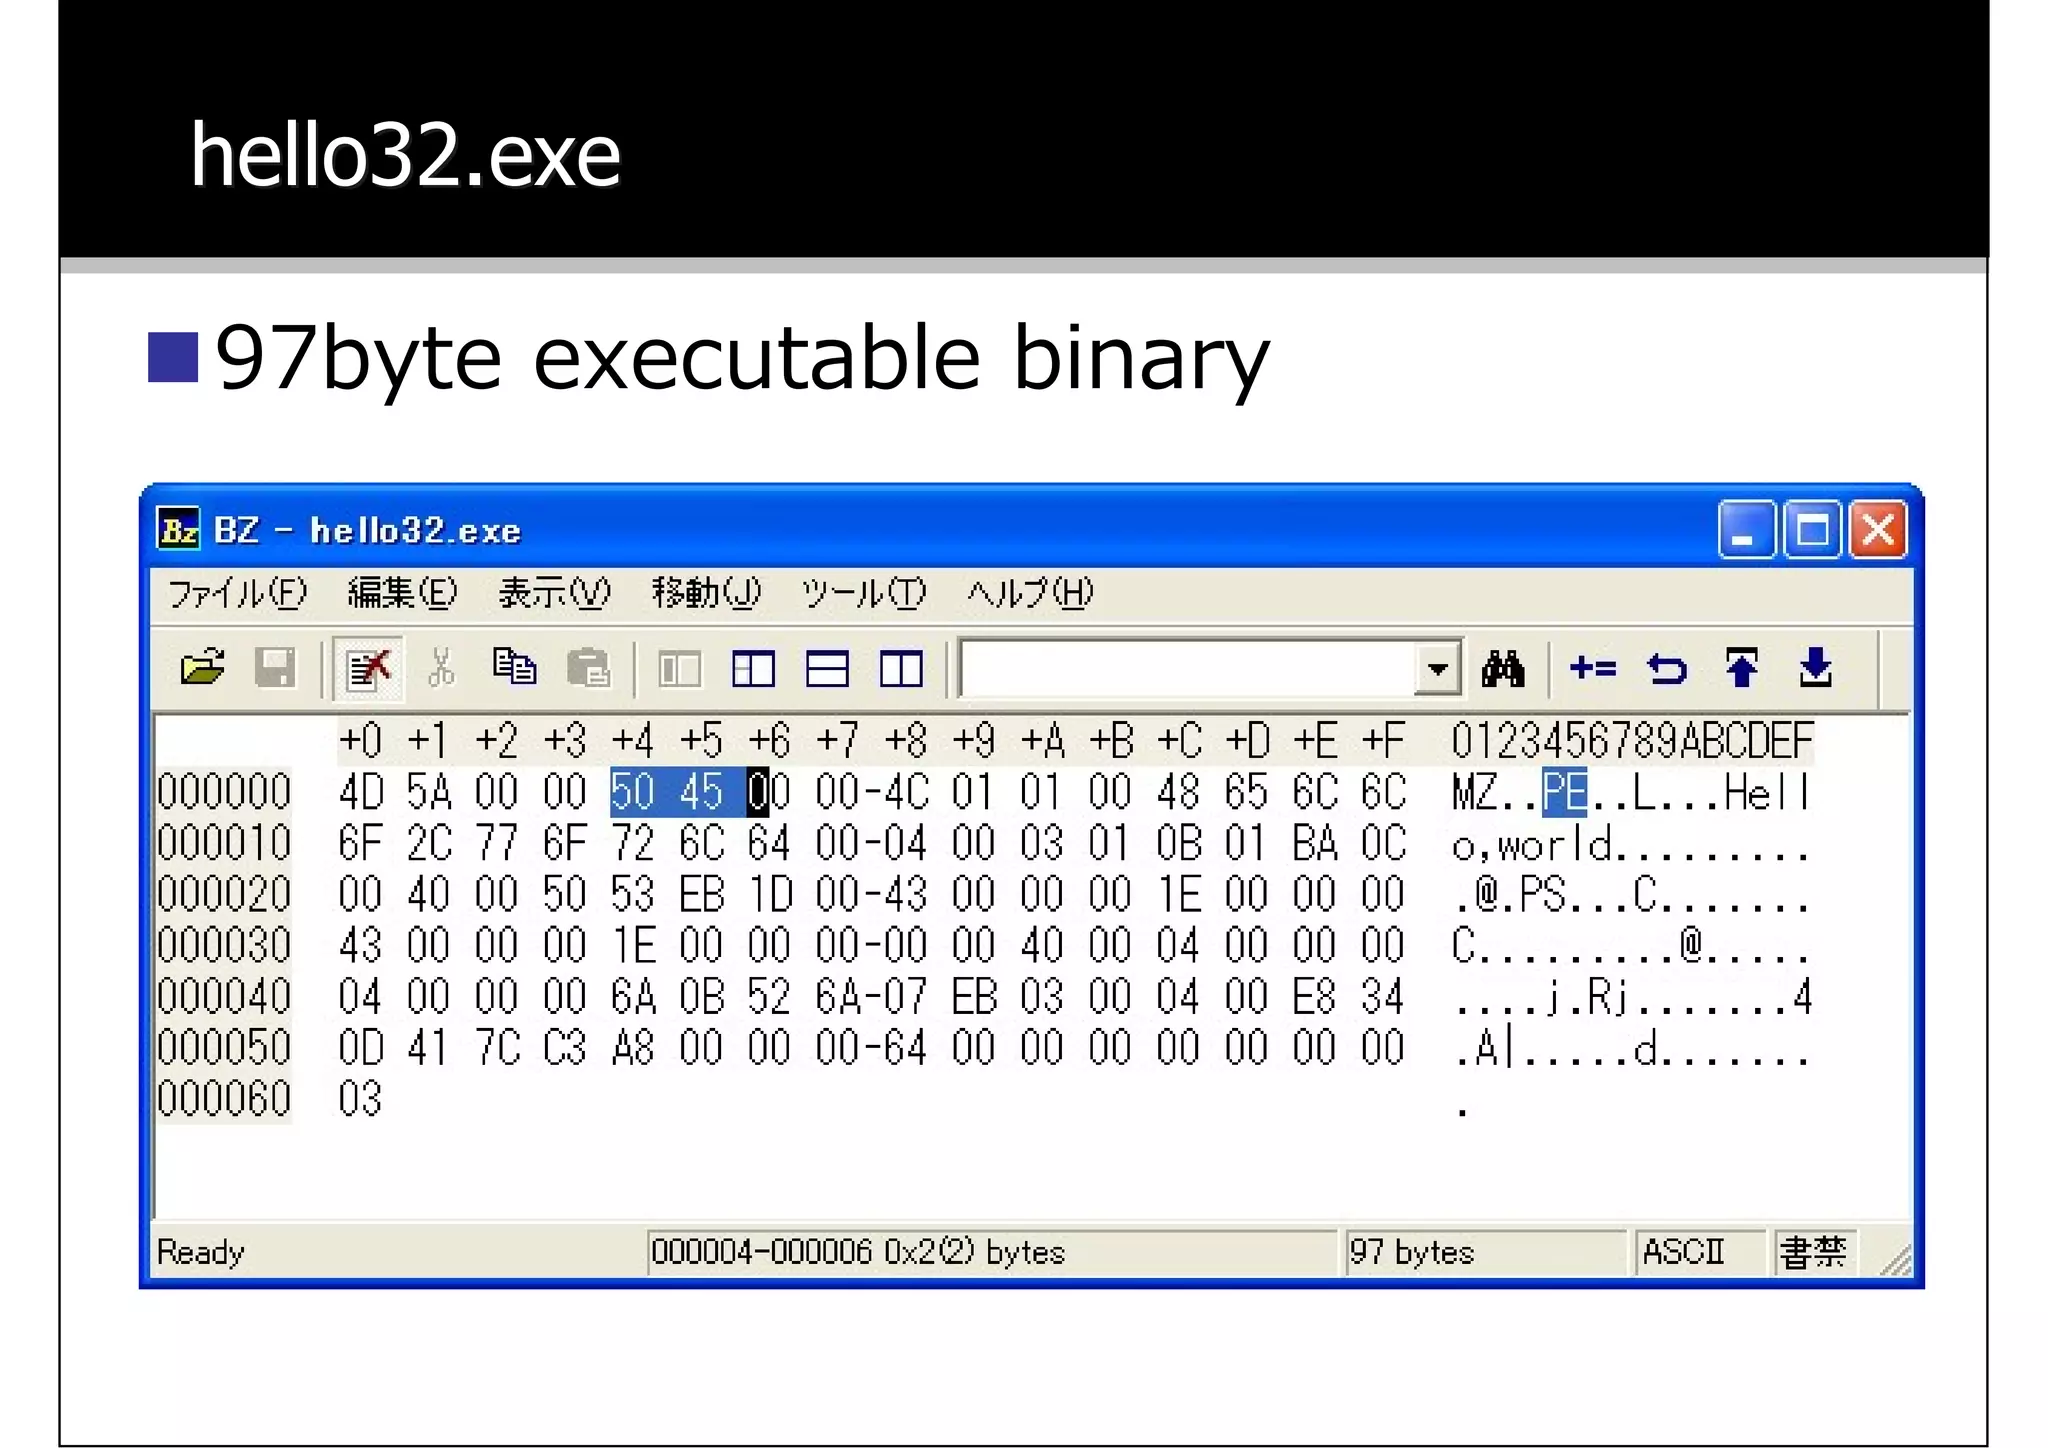Select the horizontal split view icon
This screenshot has width=2048, height=1448.
click(x=827, y=668)
